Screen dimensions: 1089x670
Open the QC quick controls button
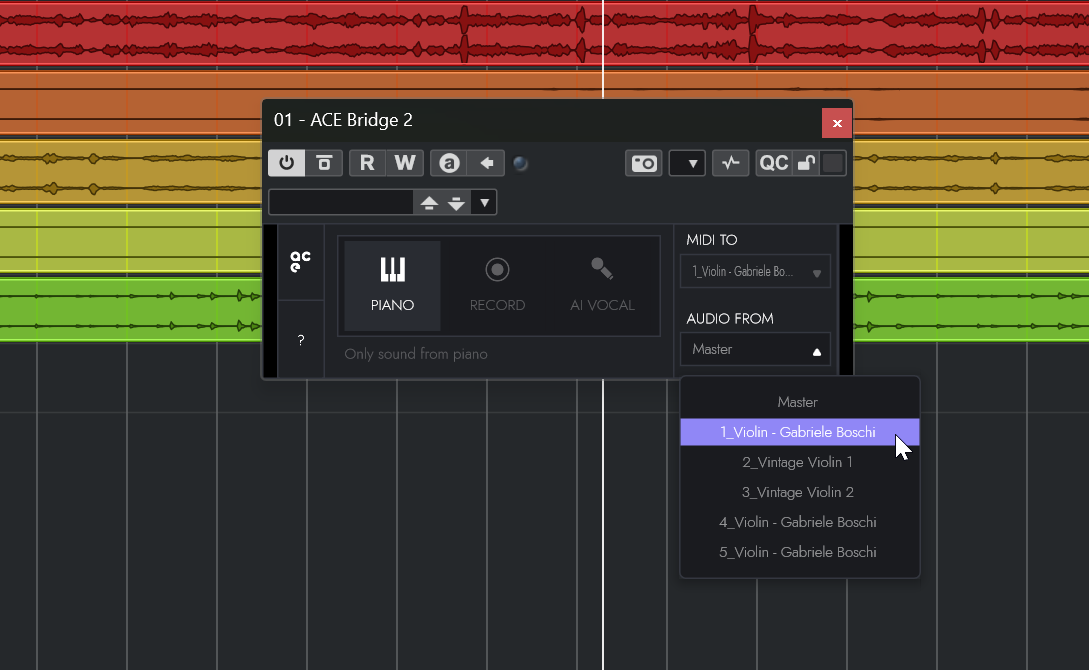(774, 163)
